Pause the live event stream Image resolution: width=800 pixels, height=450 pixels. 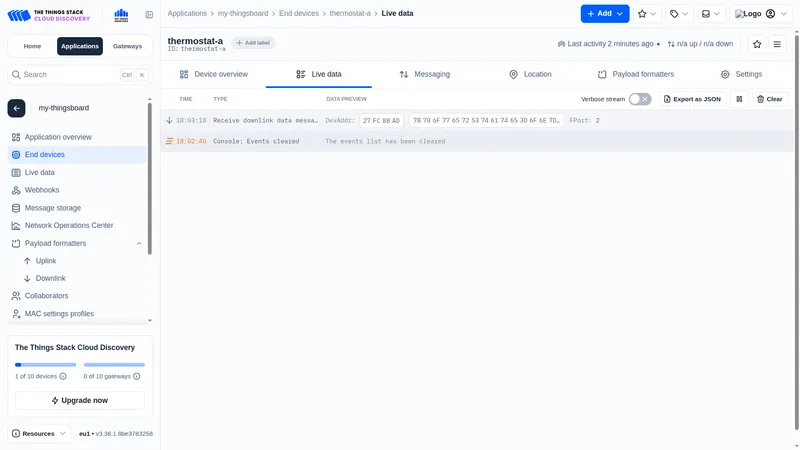739,99
